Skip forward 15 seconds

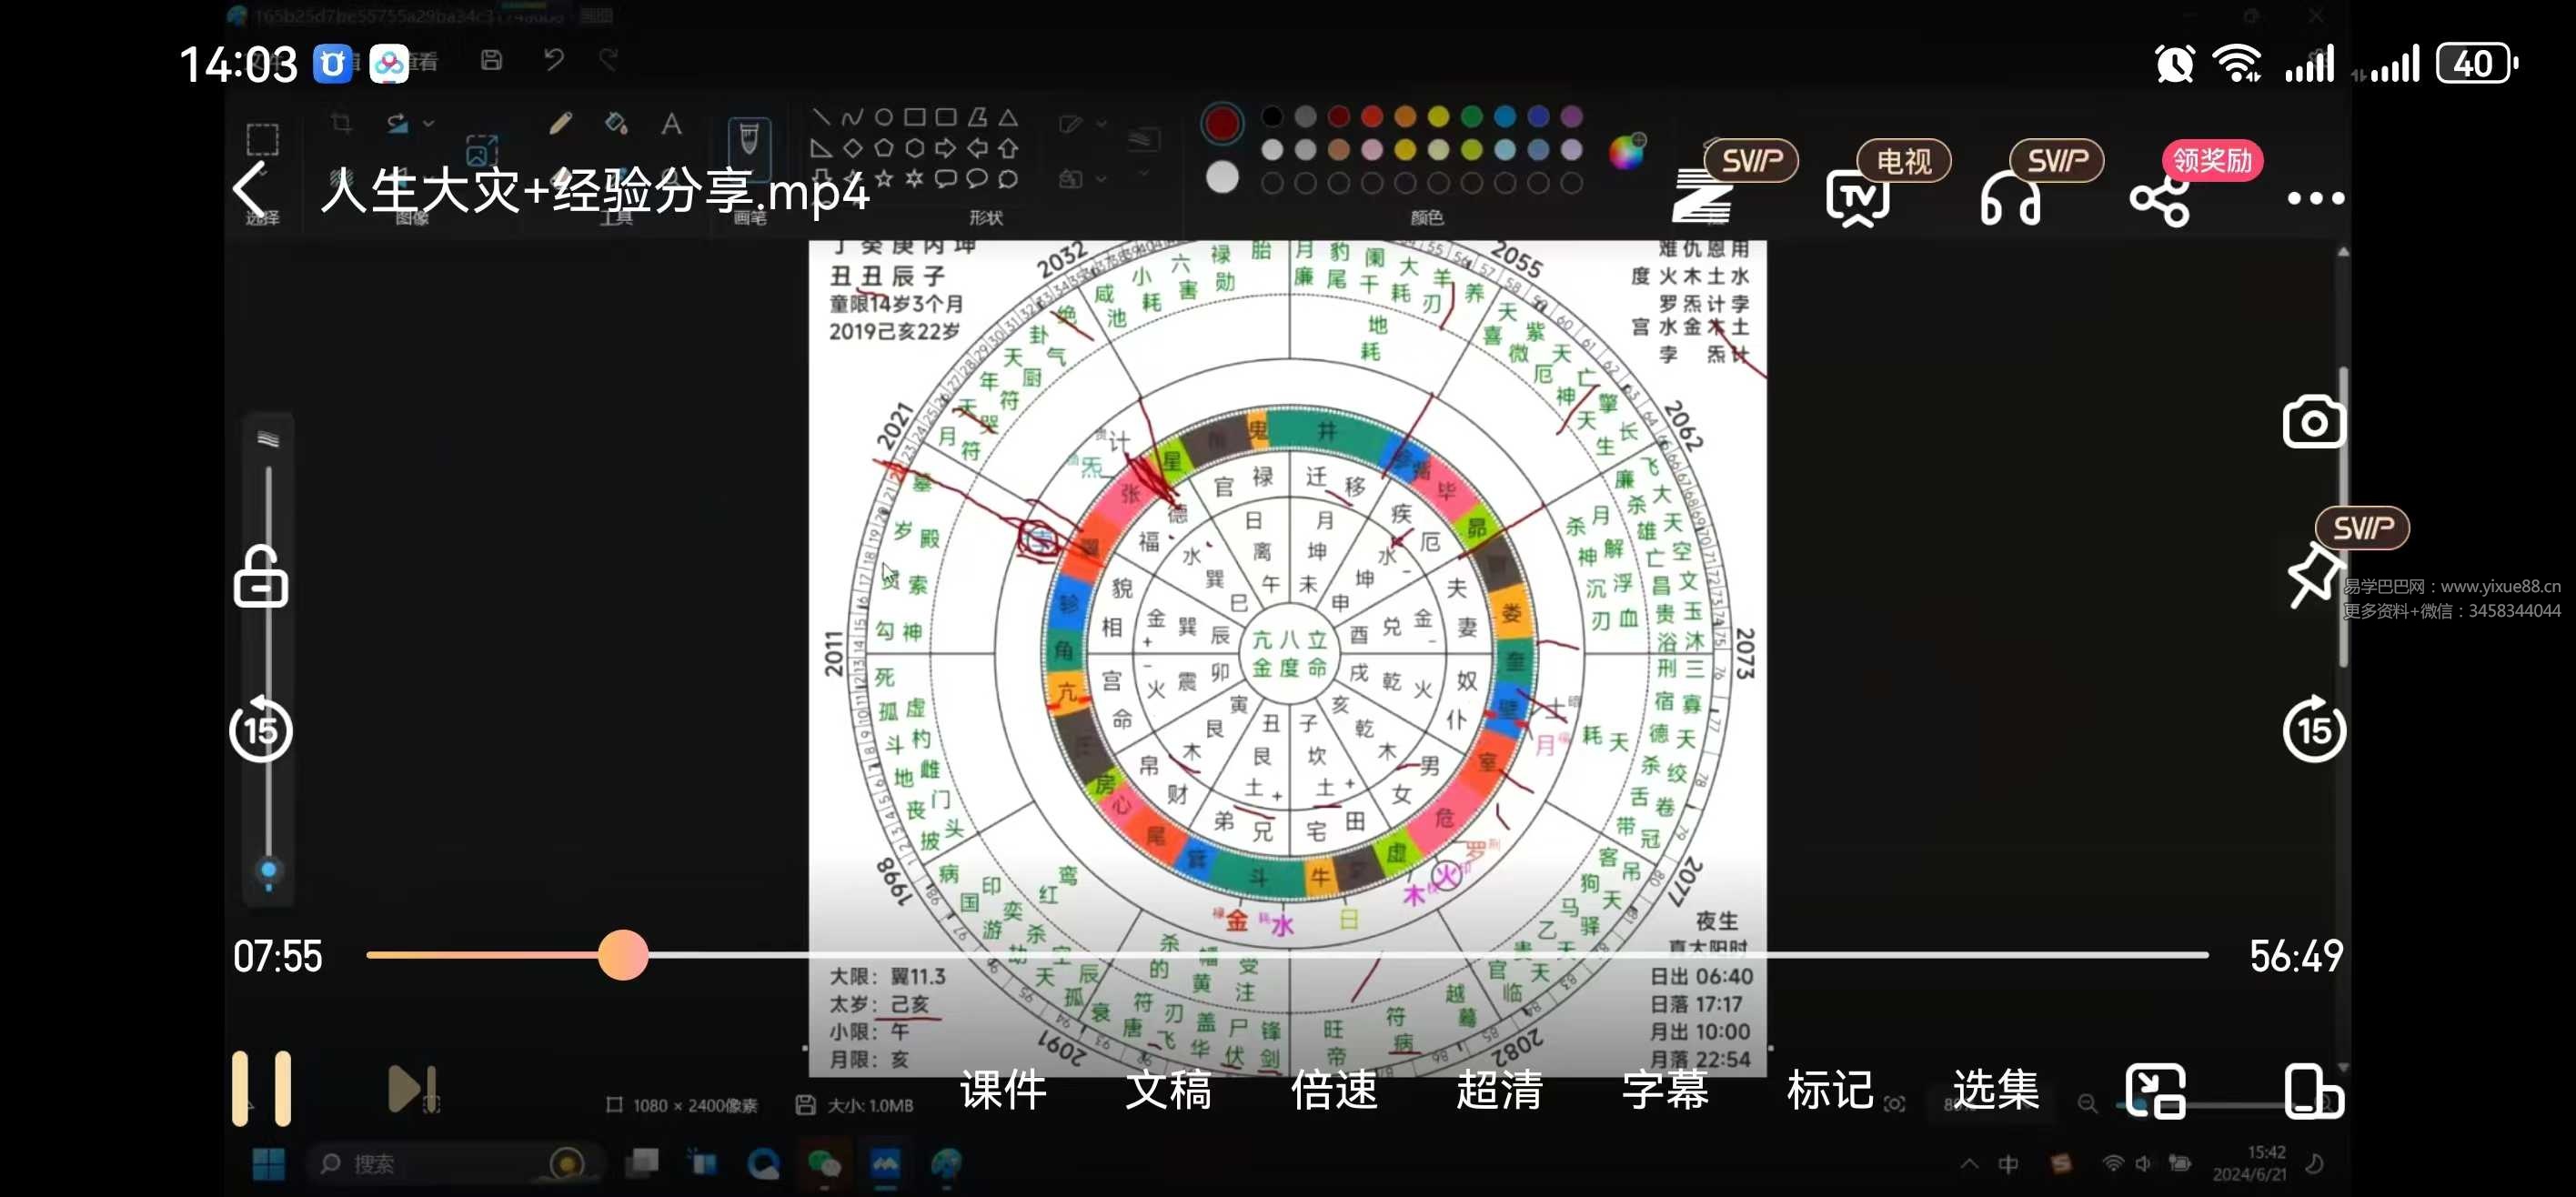[2314, 730]
